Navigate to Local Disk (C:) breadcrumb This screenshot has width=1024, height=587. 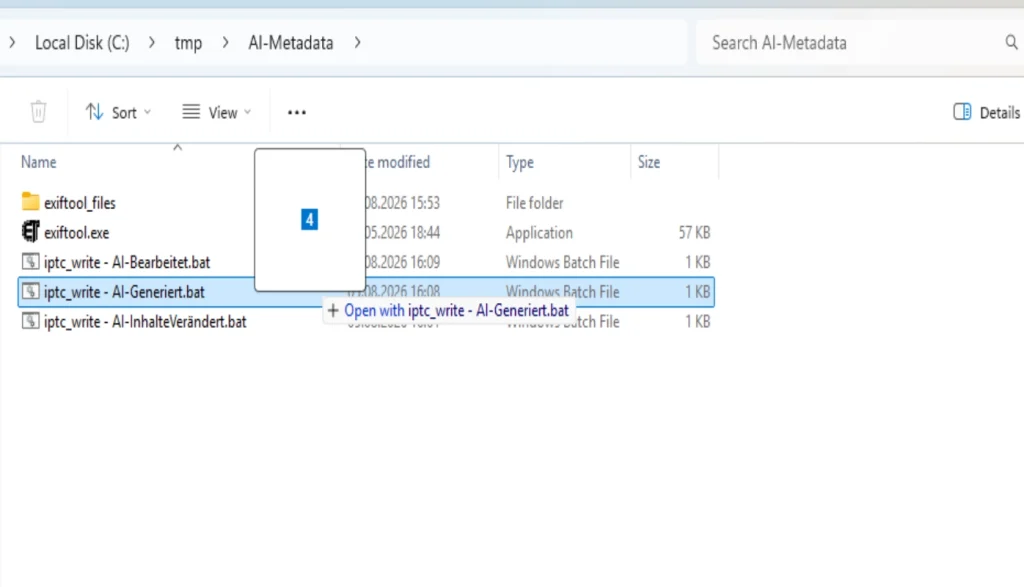point(82,42)
